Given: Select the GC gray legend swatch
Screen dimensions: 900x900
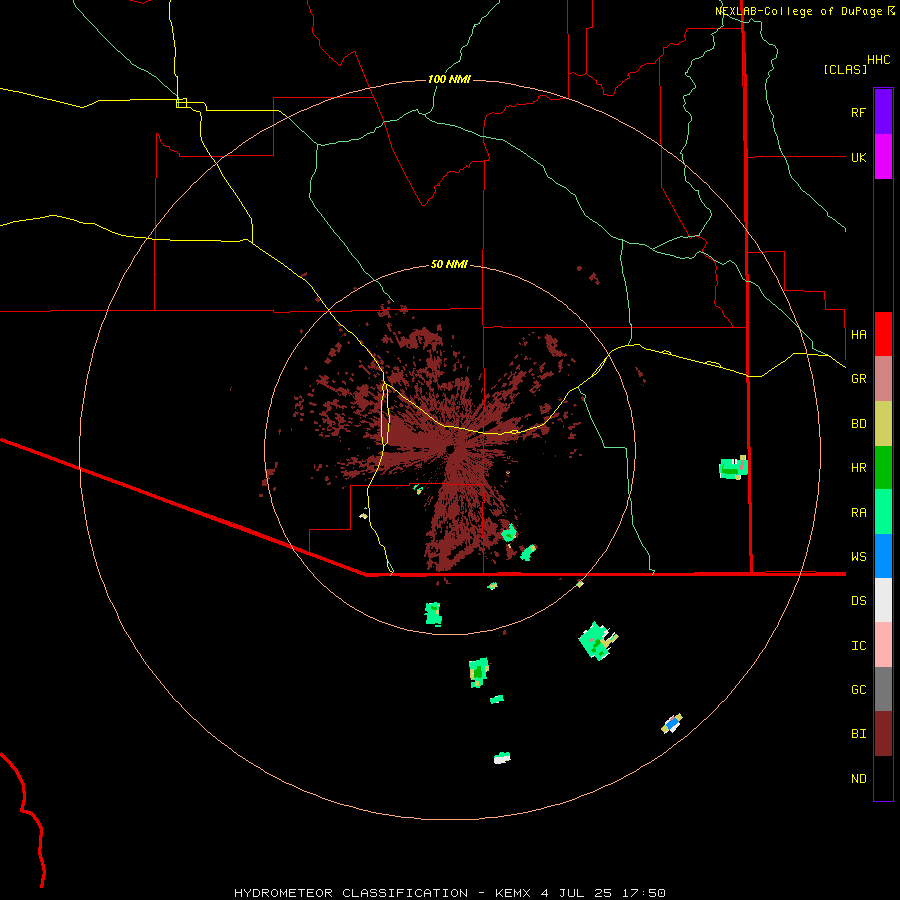Looking at the screenshot, I should (883, 689).
